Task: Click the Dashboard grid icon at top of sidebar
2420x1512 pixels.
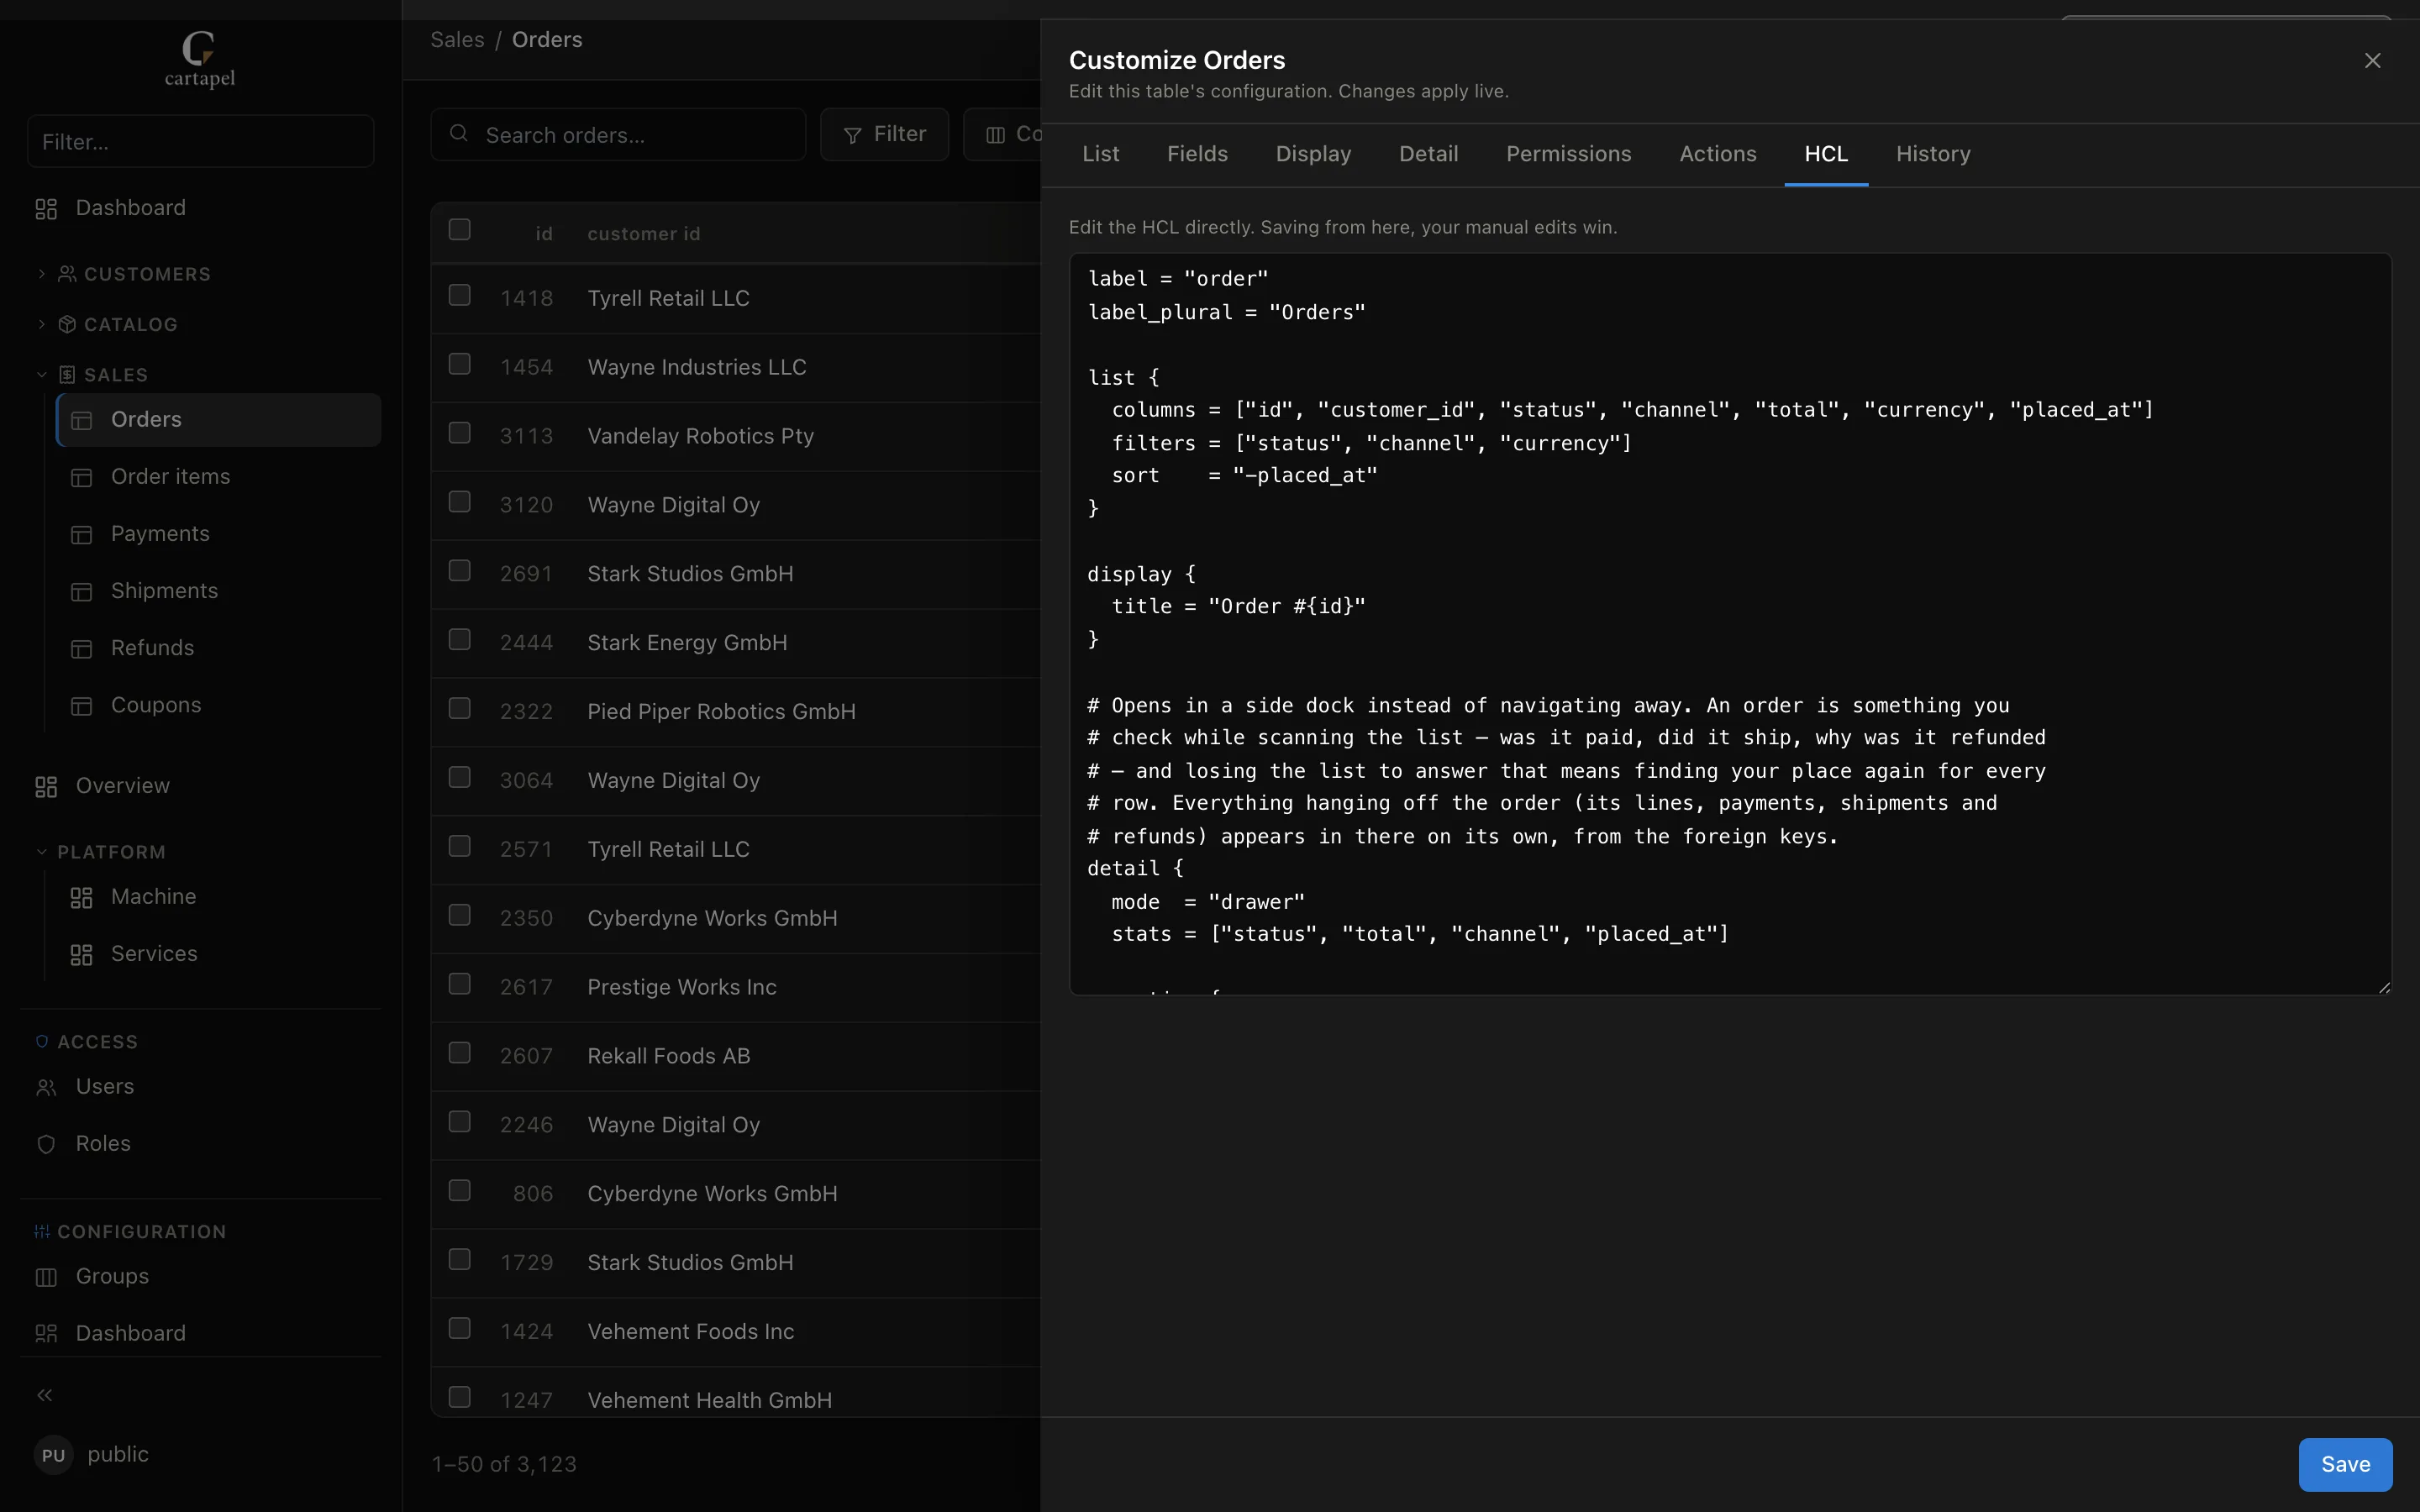Action: point(46,208)
